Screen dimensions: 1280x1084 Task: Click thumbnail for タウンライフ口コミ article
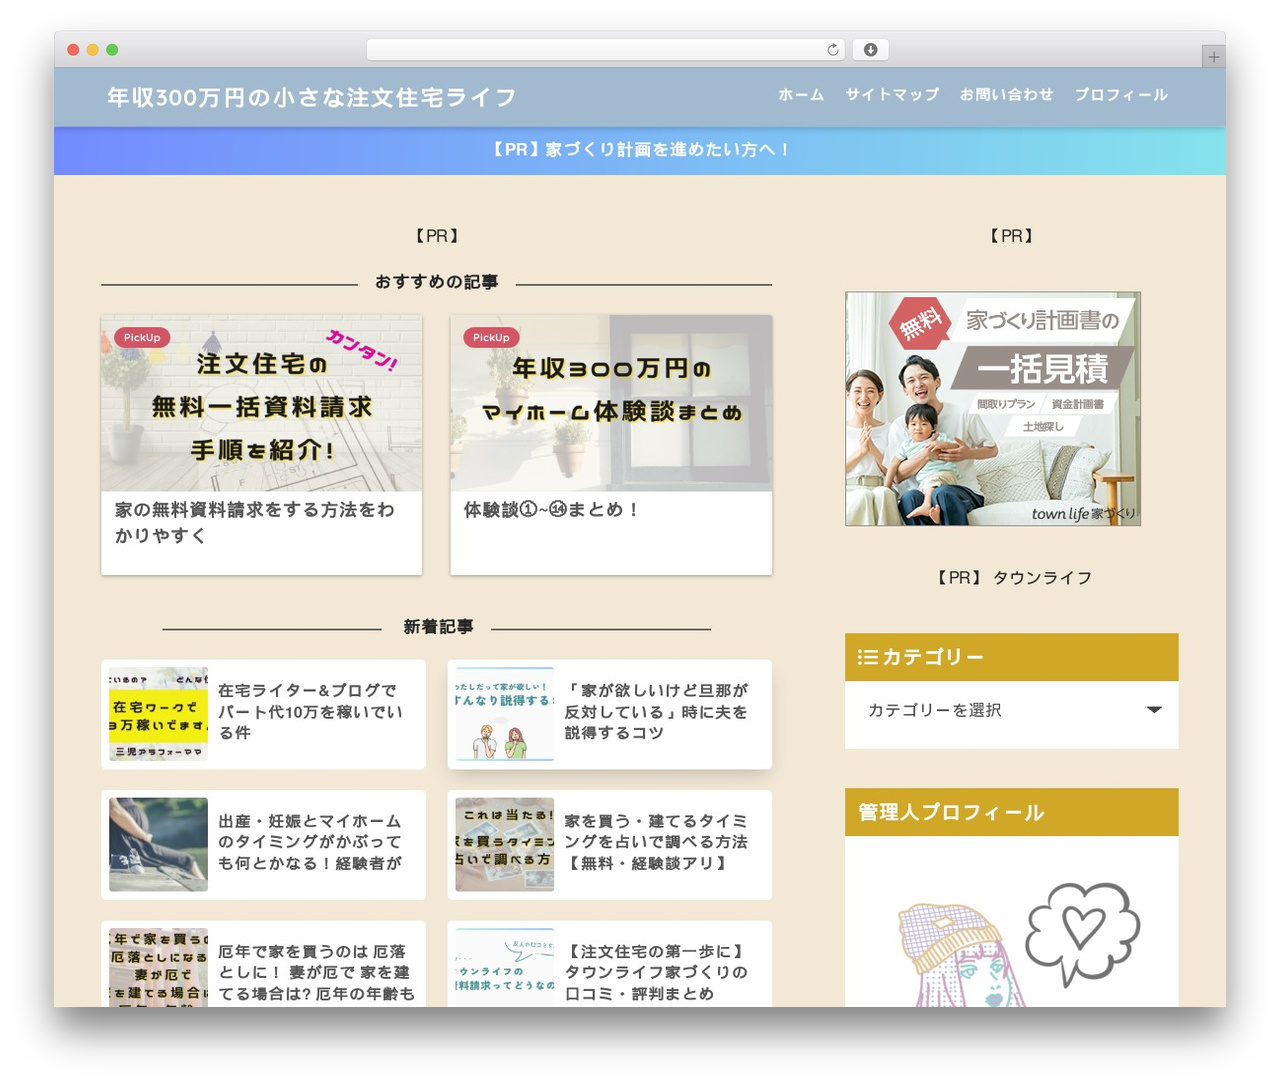[x=505, y=967]
